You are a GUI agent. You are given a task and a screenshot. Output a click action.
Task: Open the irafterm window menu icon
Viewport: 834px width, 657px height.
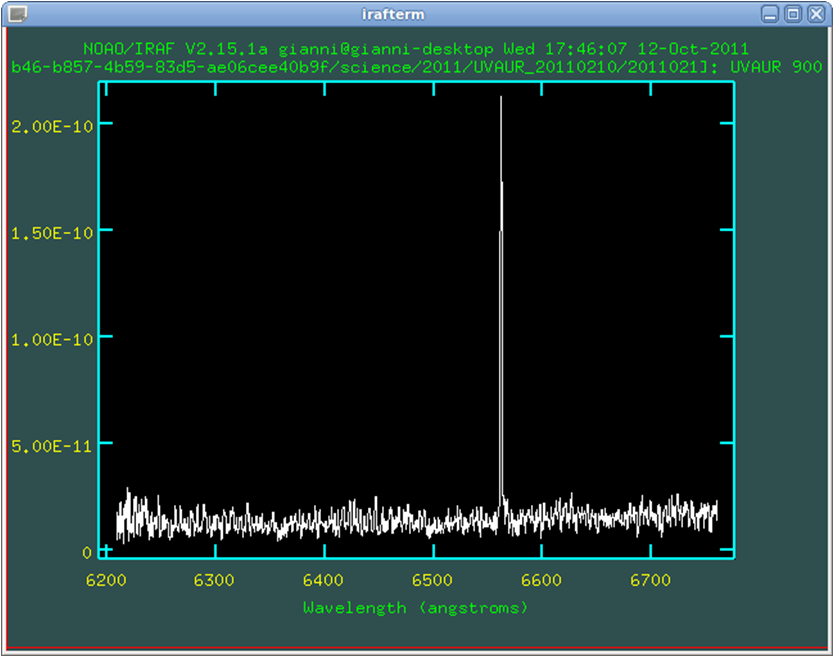18,14
